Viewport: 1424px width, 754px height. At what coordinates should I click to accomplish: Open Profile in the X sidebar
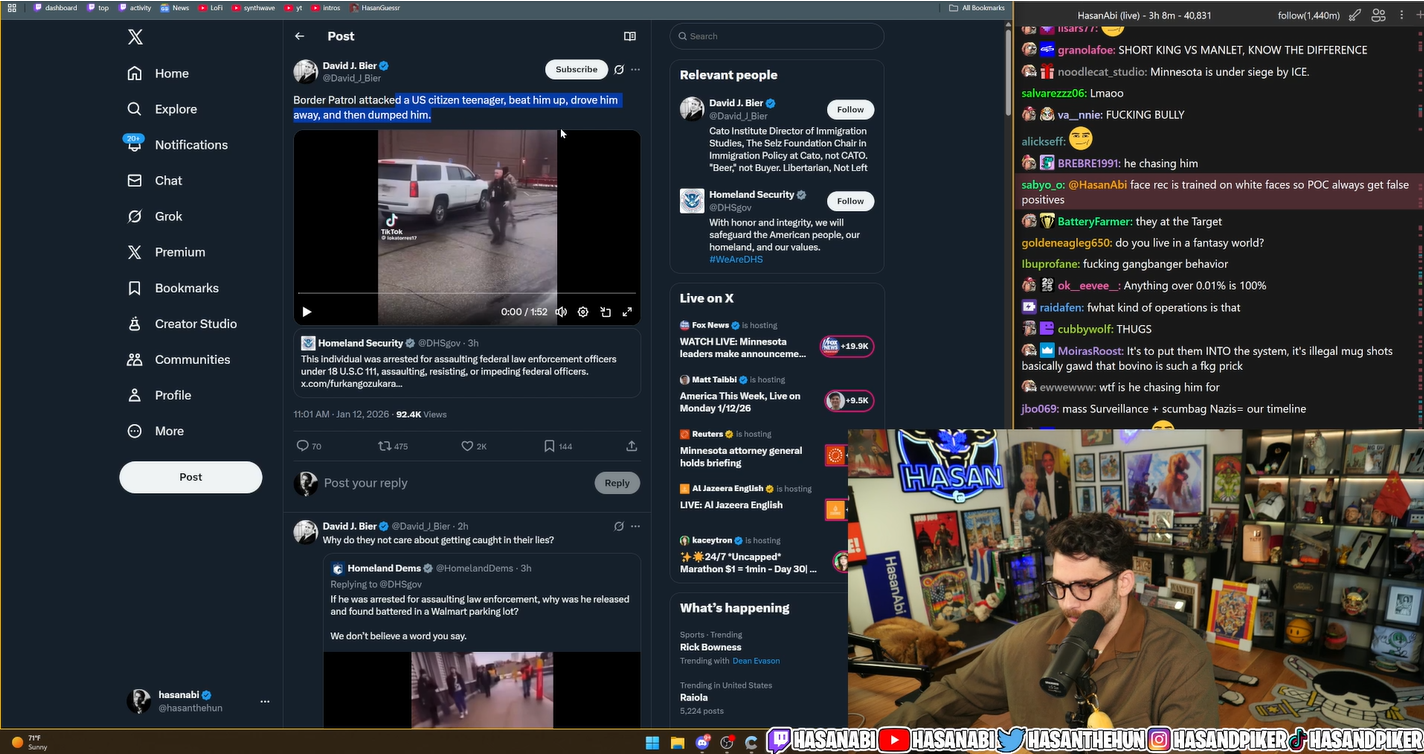pos(159,395)
